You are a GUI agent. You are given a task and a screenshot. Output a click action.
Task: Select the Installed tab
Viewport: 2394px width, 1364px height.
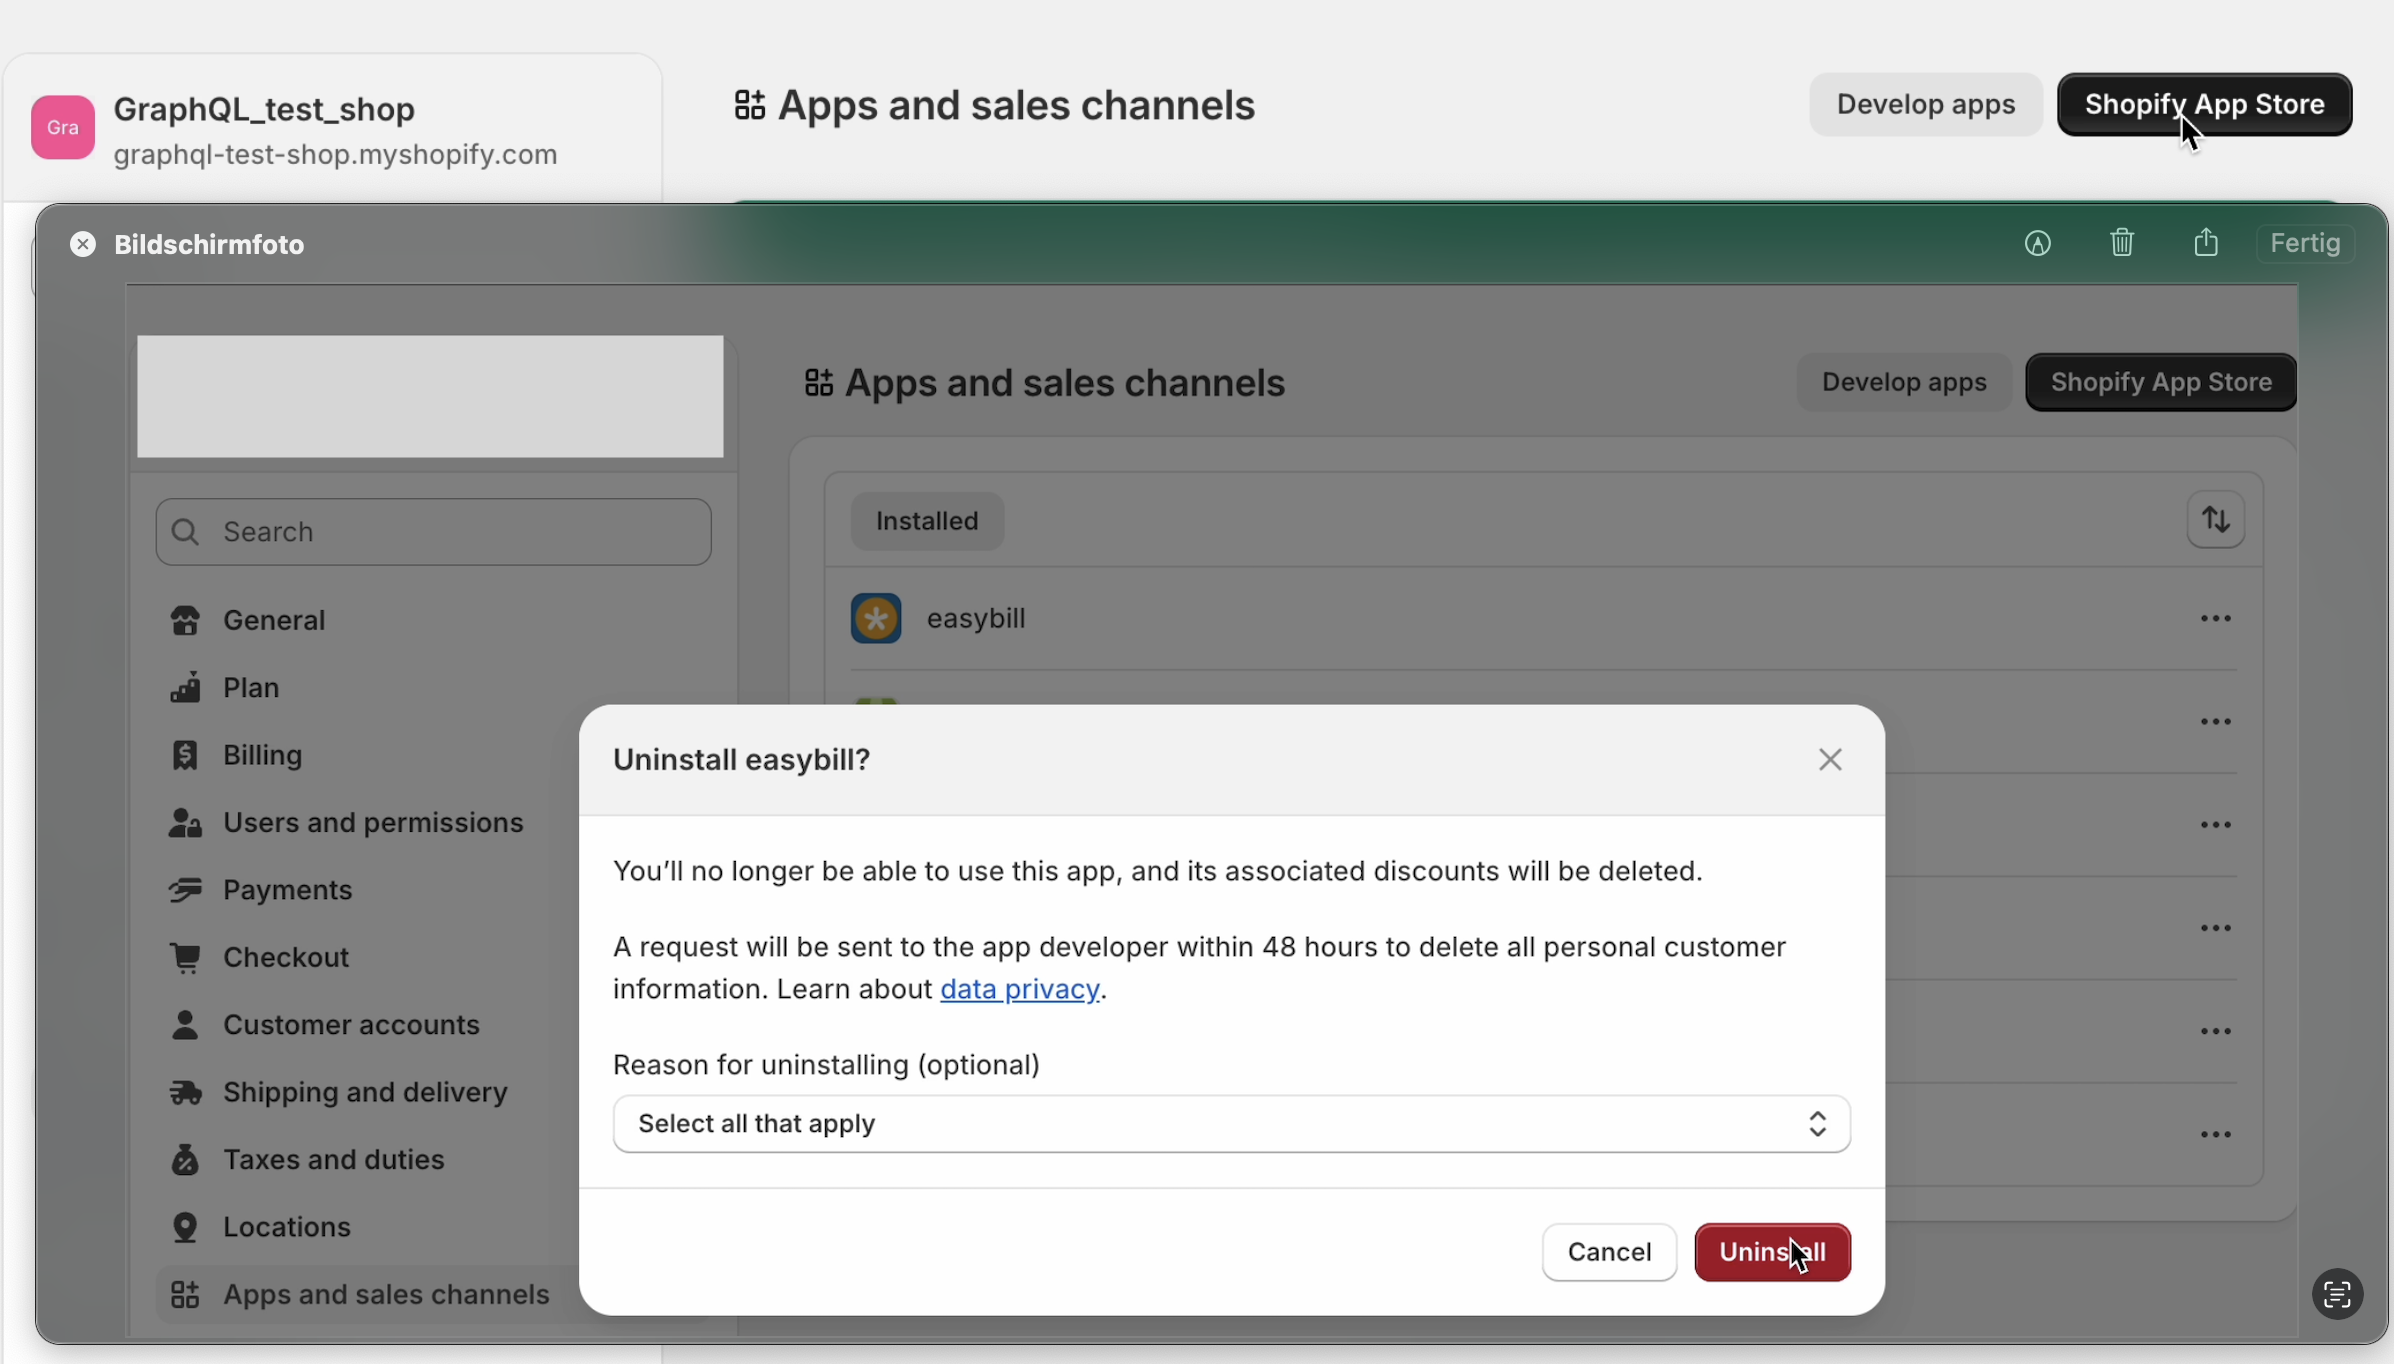pos(927,521)
